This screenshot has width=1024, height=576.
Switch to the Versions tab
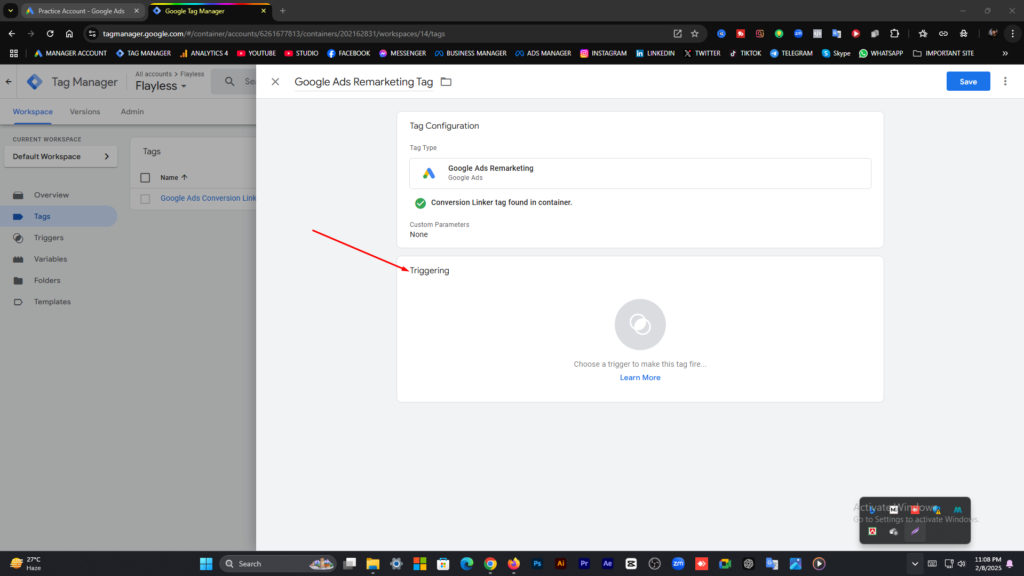click(x=85, y=112)
